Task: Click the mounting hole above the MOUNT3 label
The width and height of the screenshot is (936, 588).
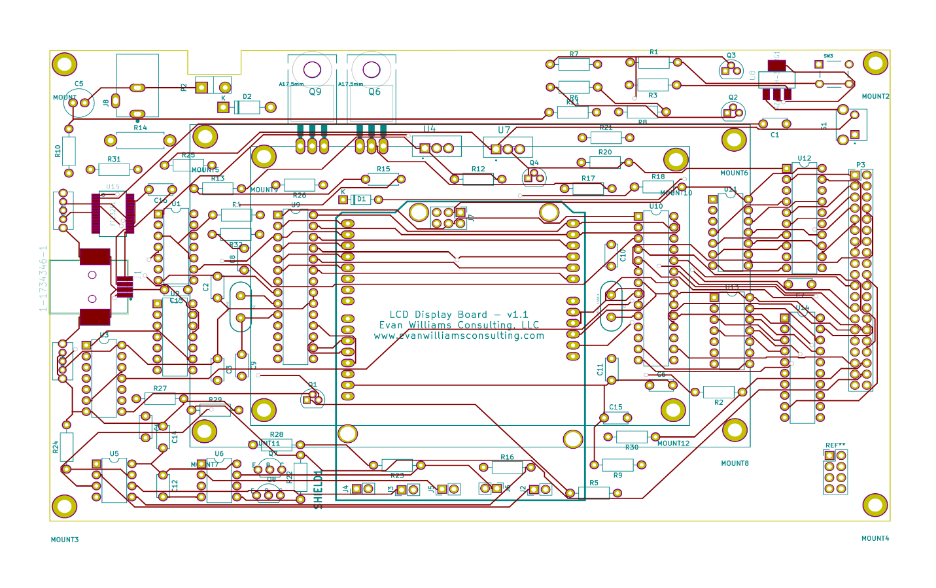Action: click(x=64, y=506)
